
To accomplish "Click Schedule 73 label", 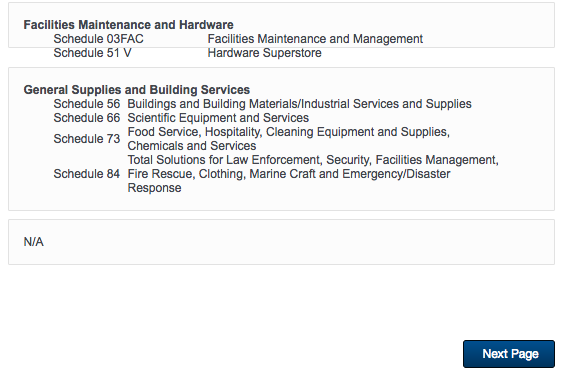I will coord(87,138).
